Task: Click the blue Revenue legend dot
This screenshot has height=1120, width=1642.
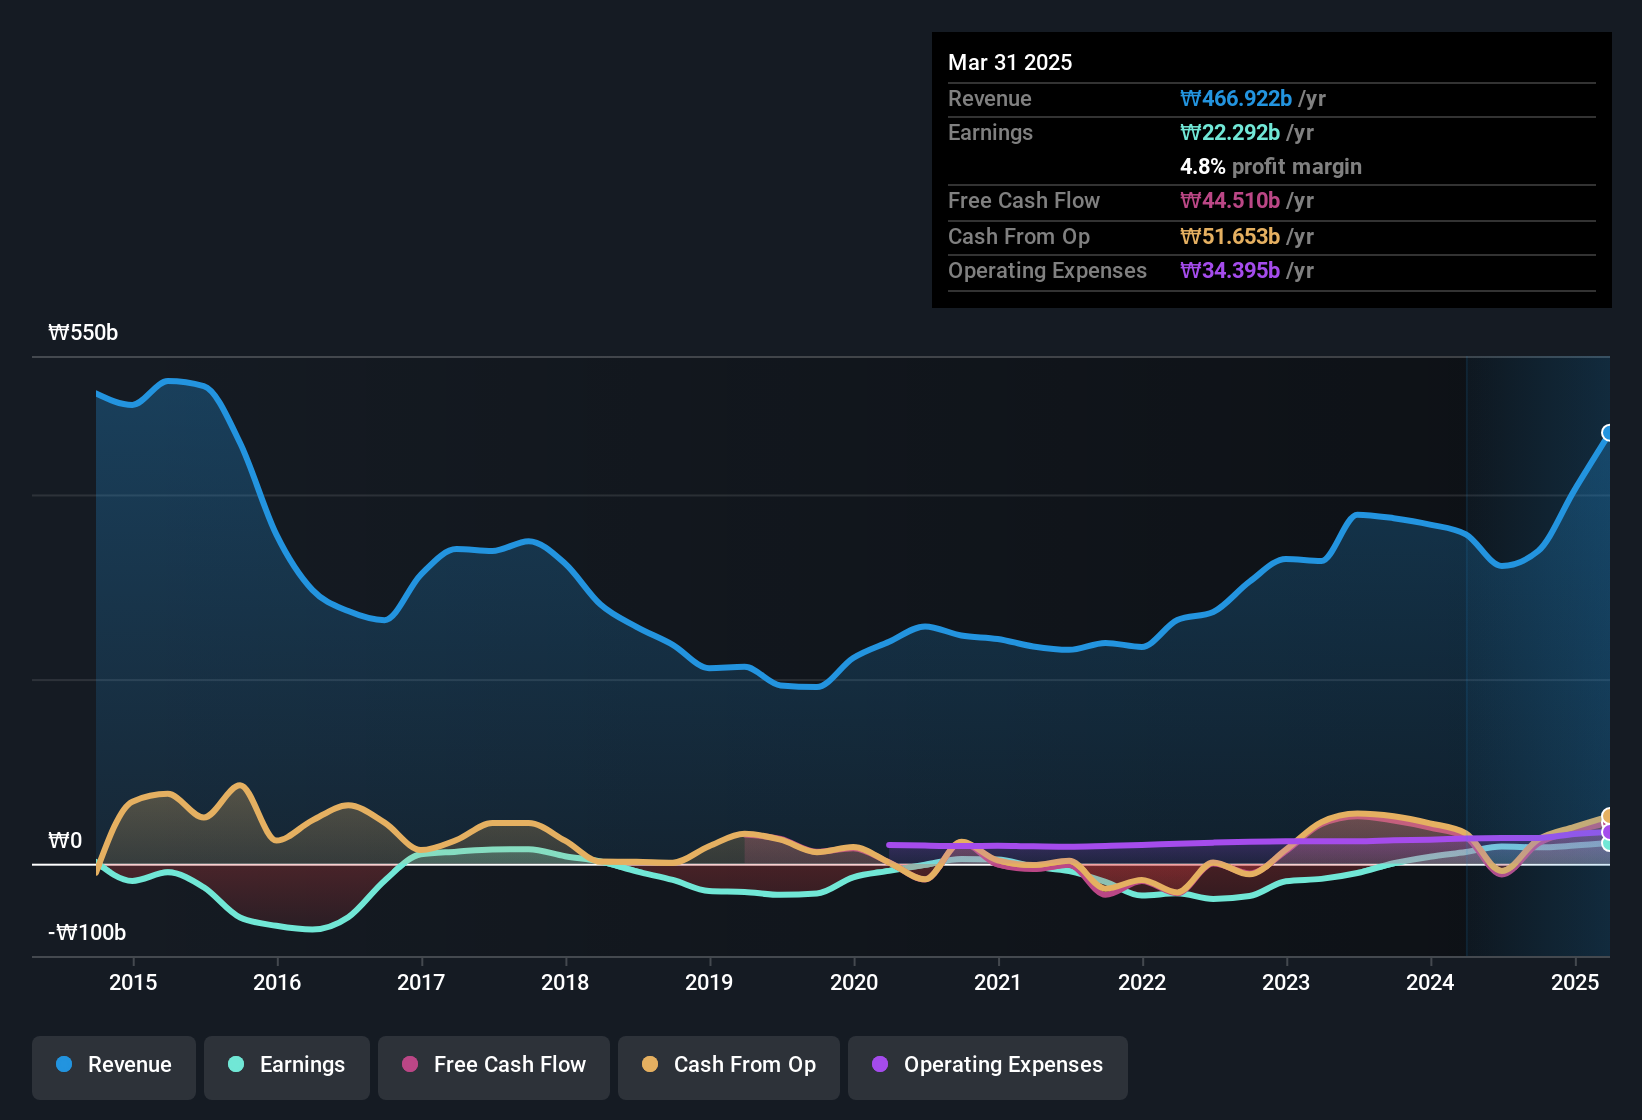Action: click(x=63, y=1065)
